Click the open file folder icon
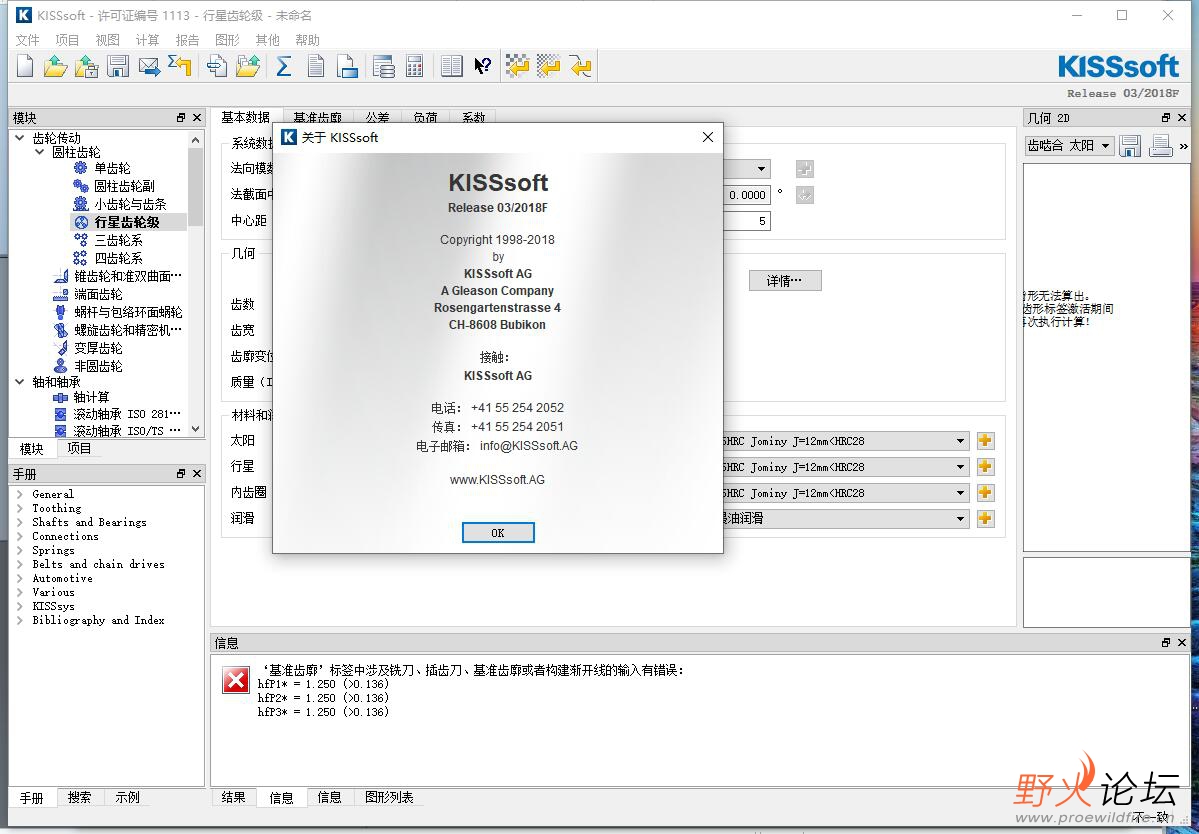Image resolution: width=1199 pixels, height=834 pixels. pos(55,67)
